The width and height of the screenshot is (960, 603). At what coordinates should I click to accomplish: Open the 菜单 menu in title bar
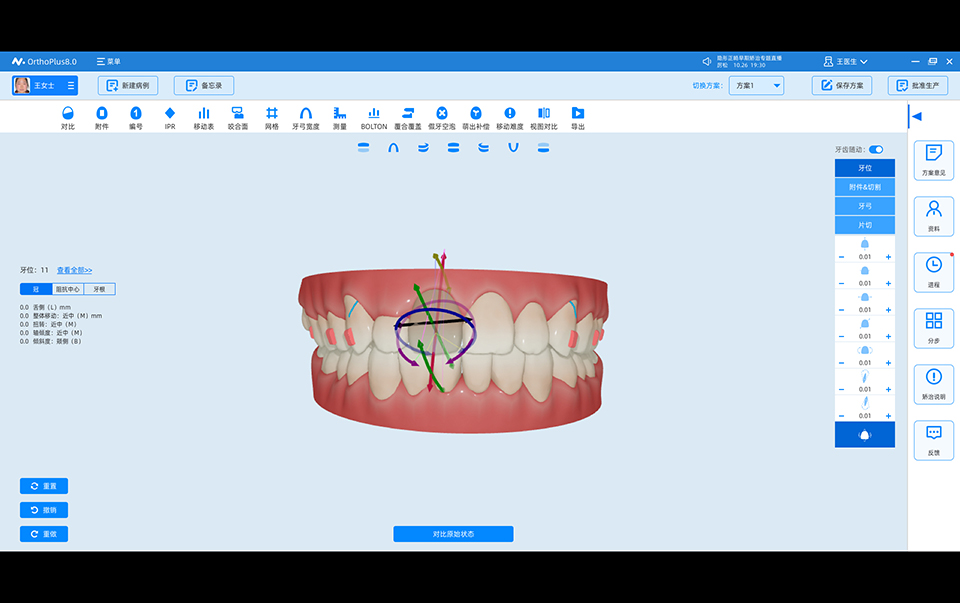[108, 61]
